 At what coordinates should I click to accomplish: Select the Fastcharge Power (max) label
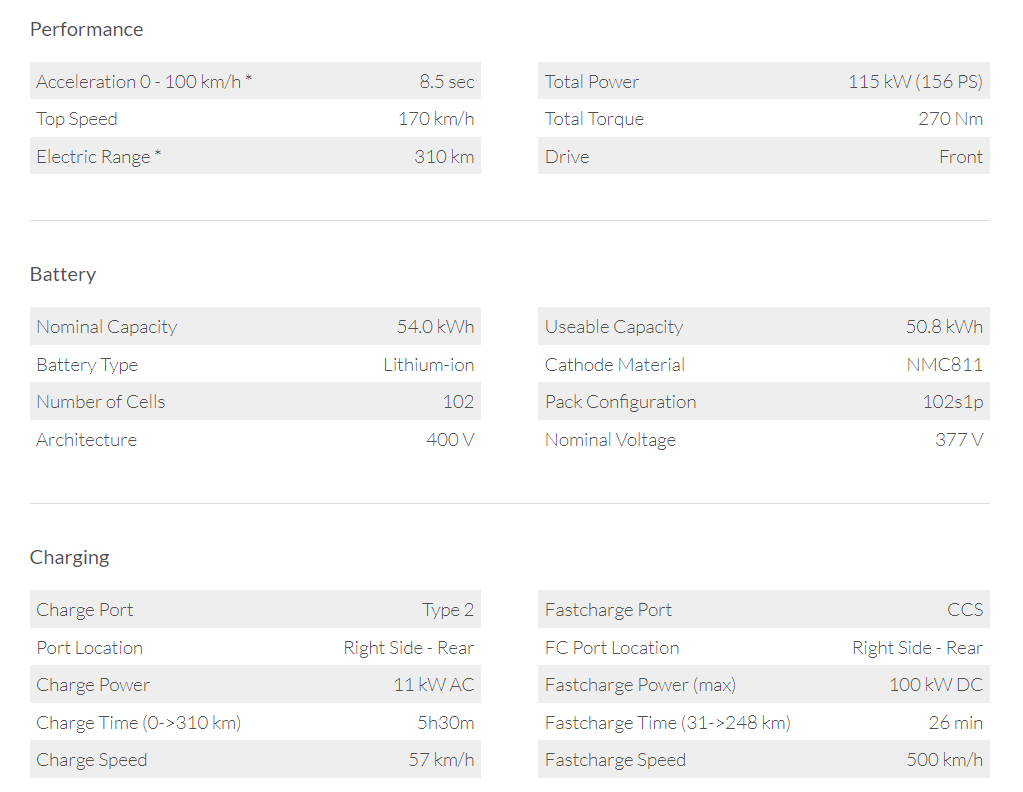point(640,685)
